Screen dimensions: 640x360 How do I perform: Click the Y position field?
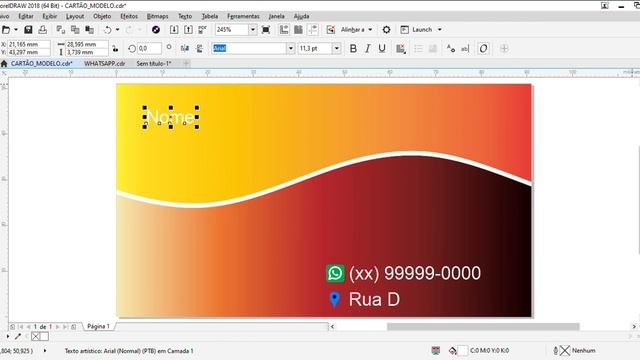coord(29,52)
